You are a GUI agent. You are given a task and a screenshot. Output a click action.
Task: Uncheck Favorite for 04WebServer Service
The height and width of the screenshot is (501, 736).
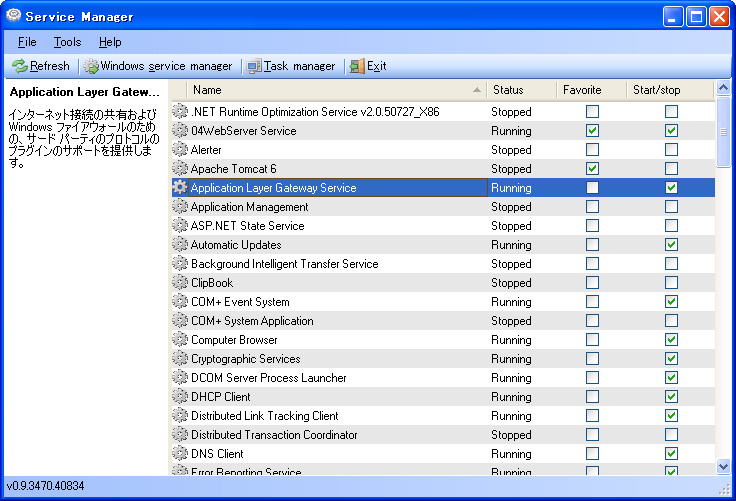click(x=592, y=131)
